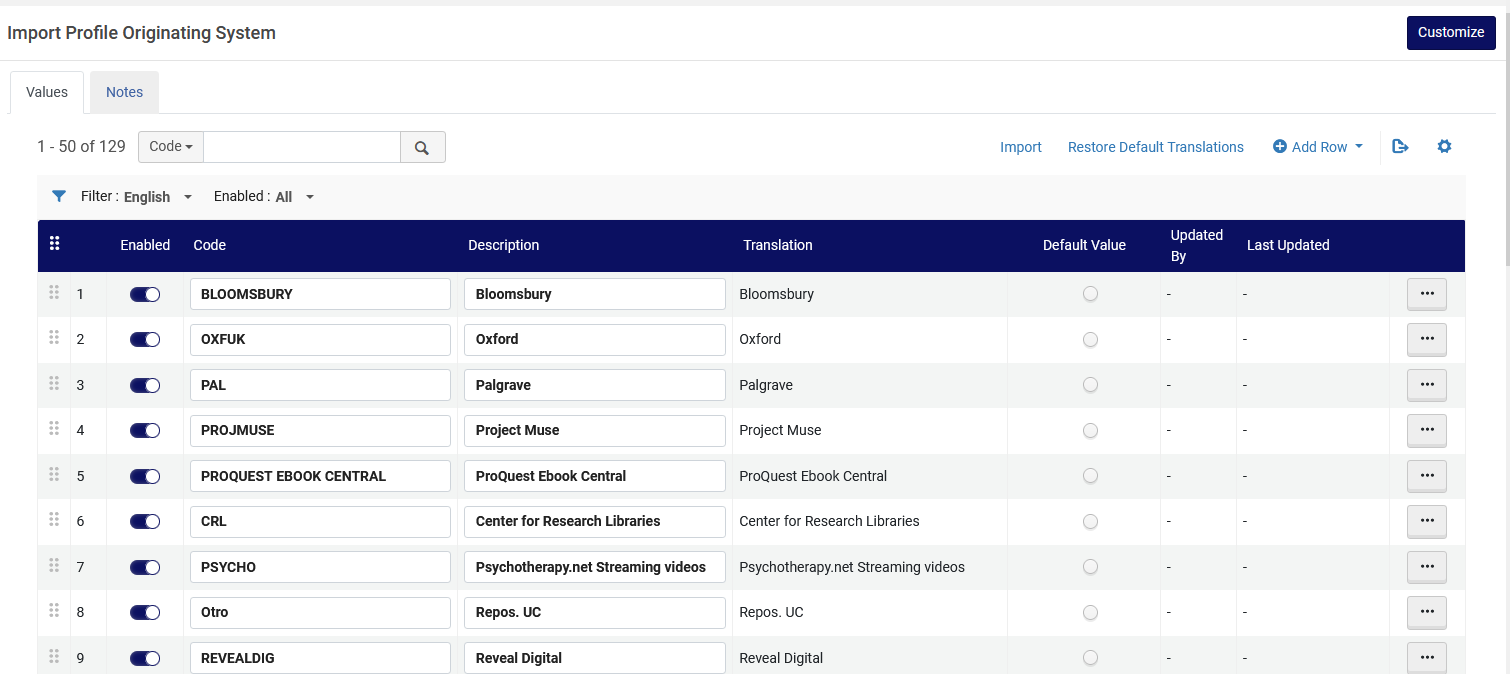
Task: Grab the drag handle for BLOOMSBURY row
Action: 54,292
